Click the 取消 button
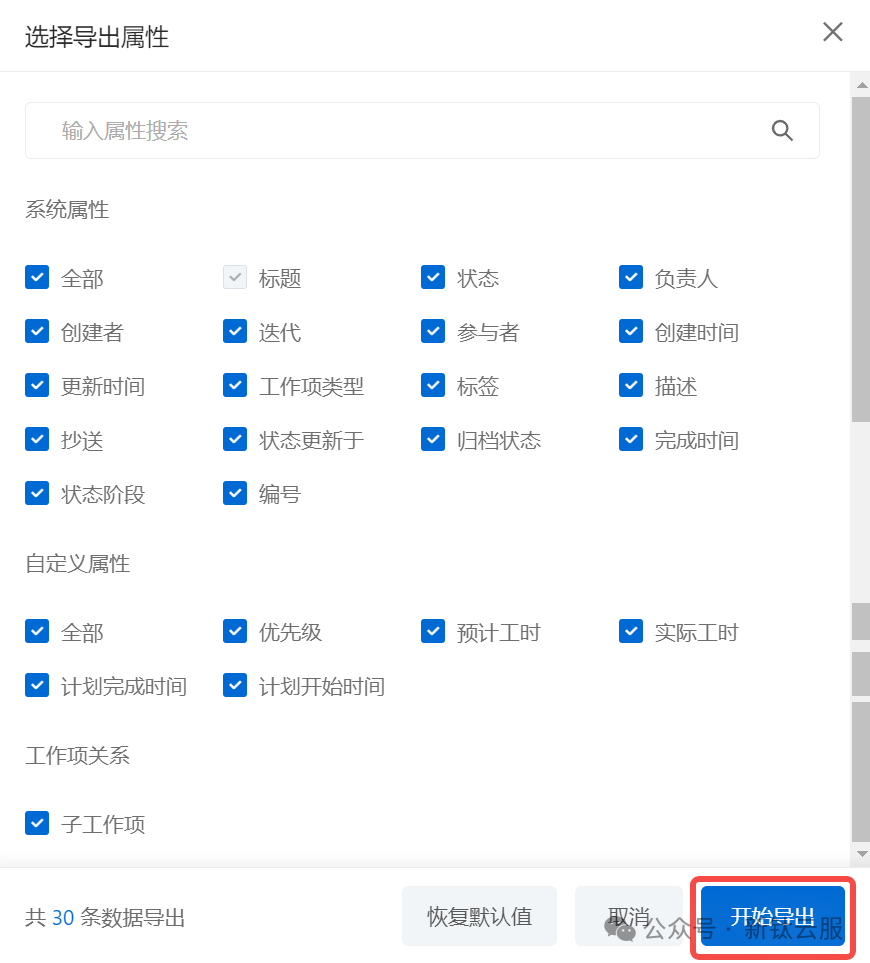The height and width of the screenshot is (963, 870). click(x=629, y=916)
